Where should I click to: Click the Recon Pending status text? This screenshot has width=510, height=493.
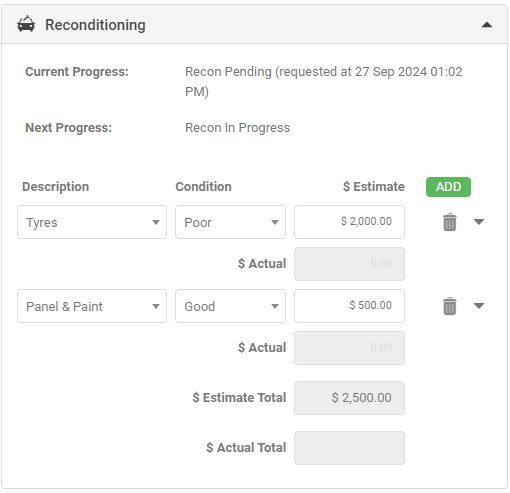tap(324, 81)
